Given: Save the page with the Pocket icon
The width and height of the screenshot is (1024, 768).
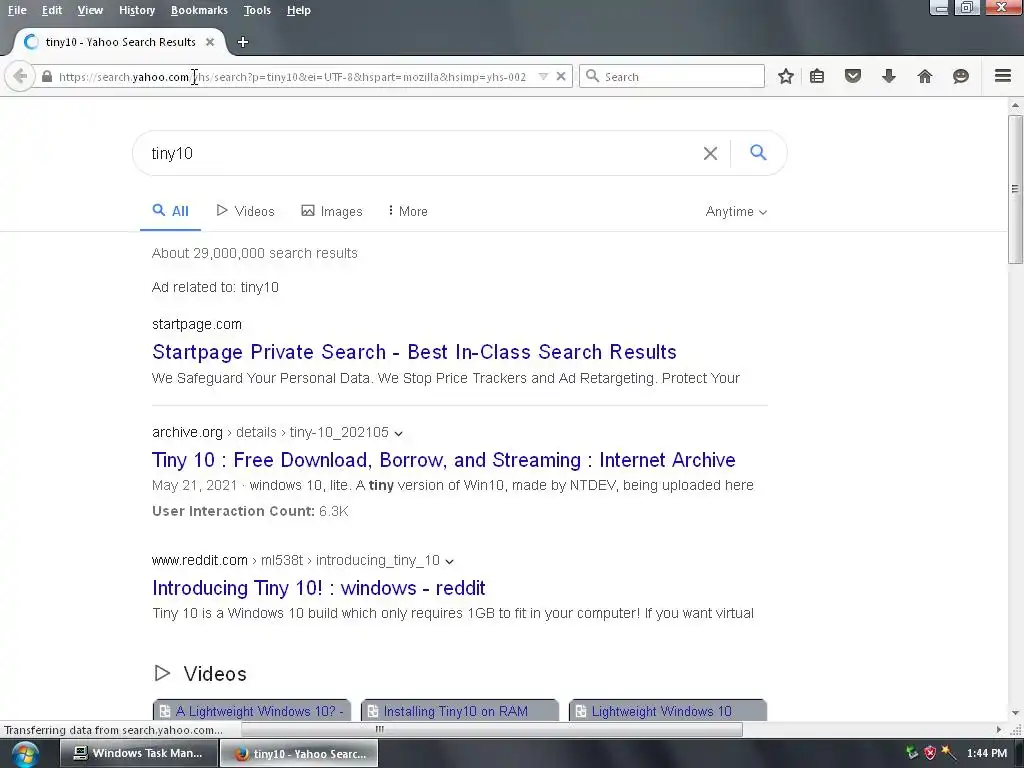Looking at the screenshot, I should click(x=852, y=76).
